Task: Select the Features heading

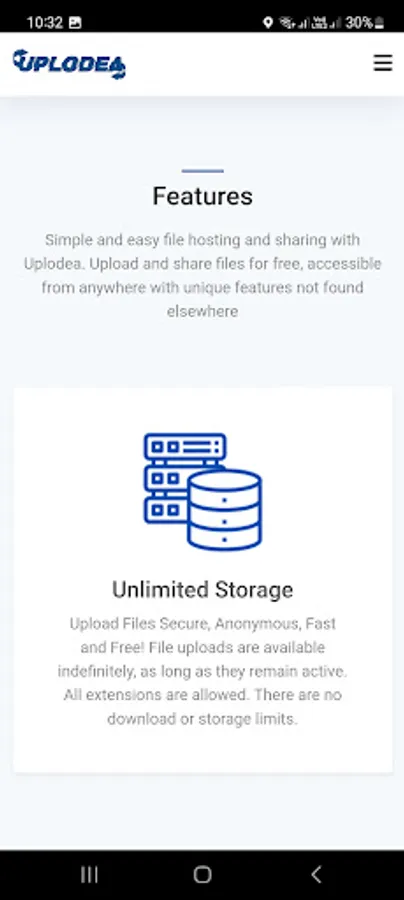Action: click(203, 196)
